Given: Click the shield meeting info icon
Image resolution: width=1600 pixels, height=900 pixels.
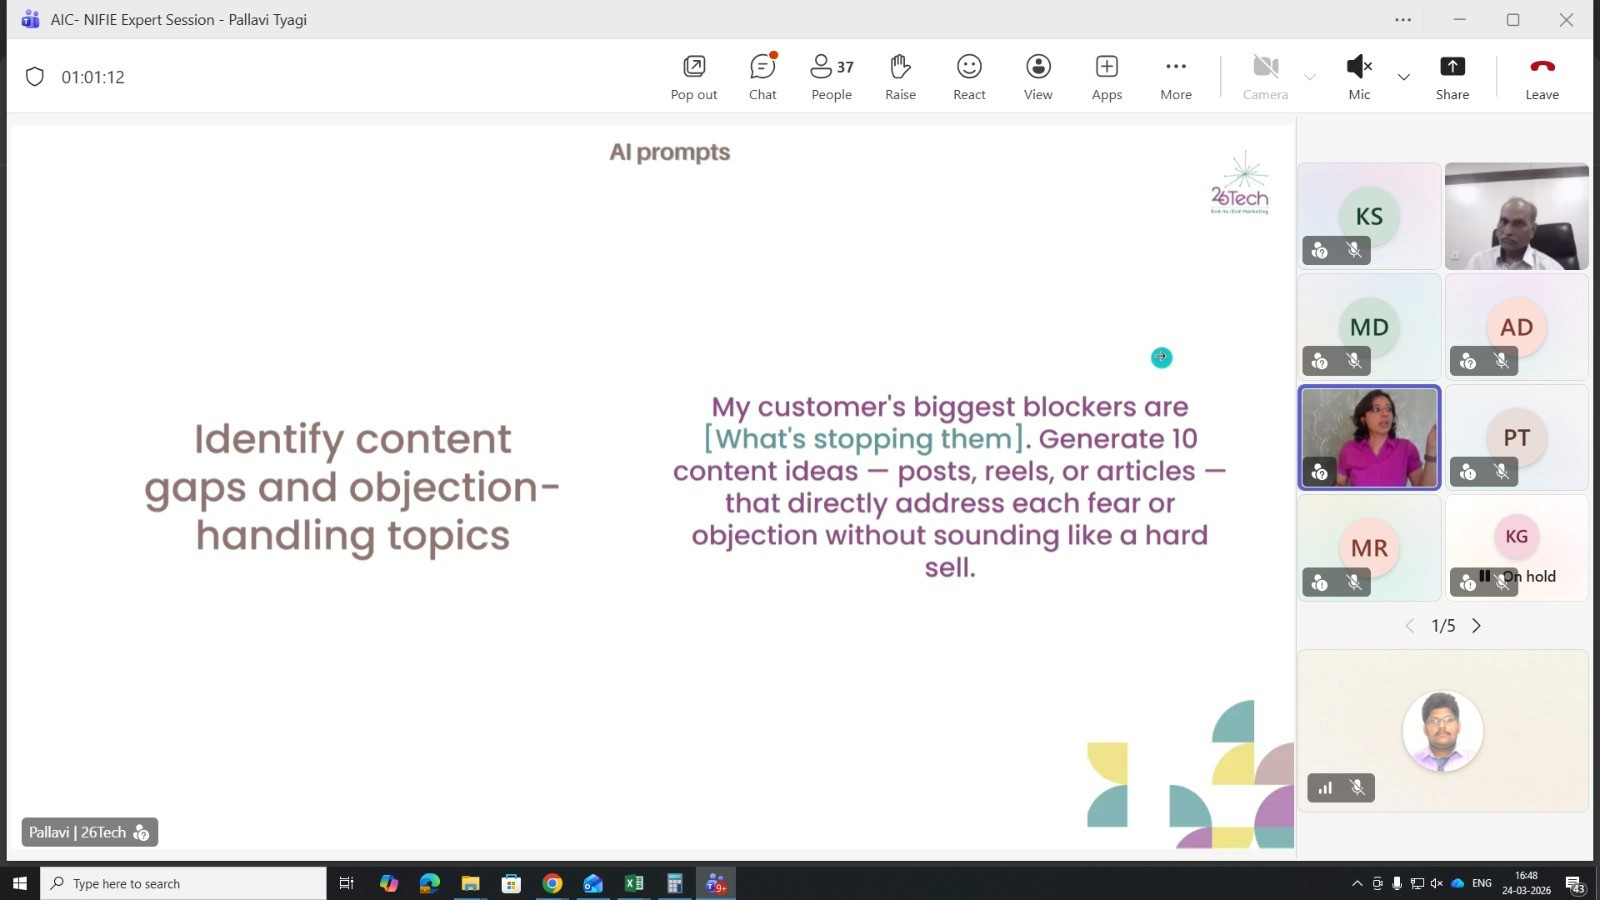Looking at the screenshot, I should pos(35,77).
